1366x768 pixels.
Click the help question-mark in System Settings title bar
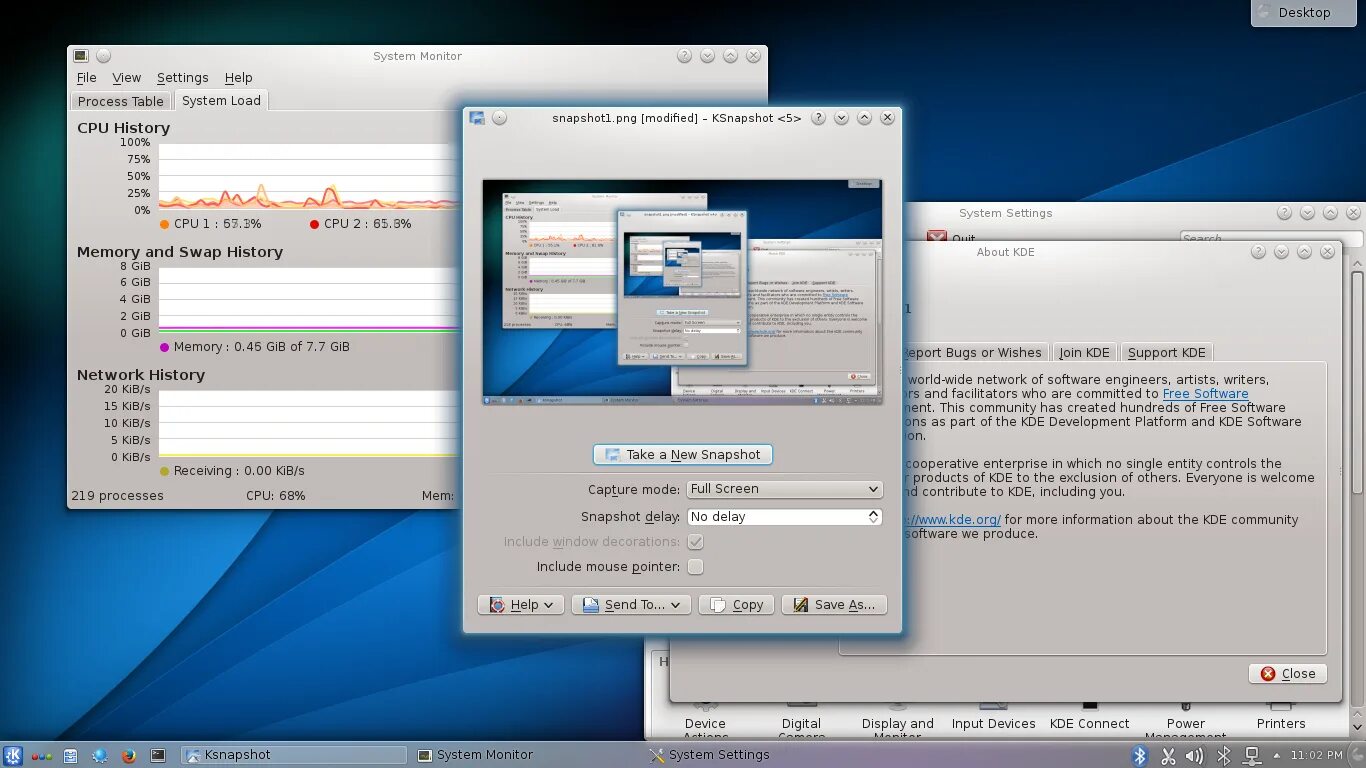pos(1284,213)
